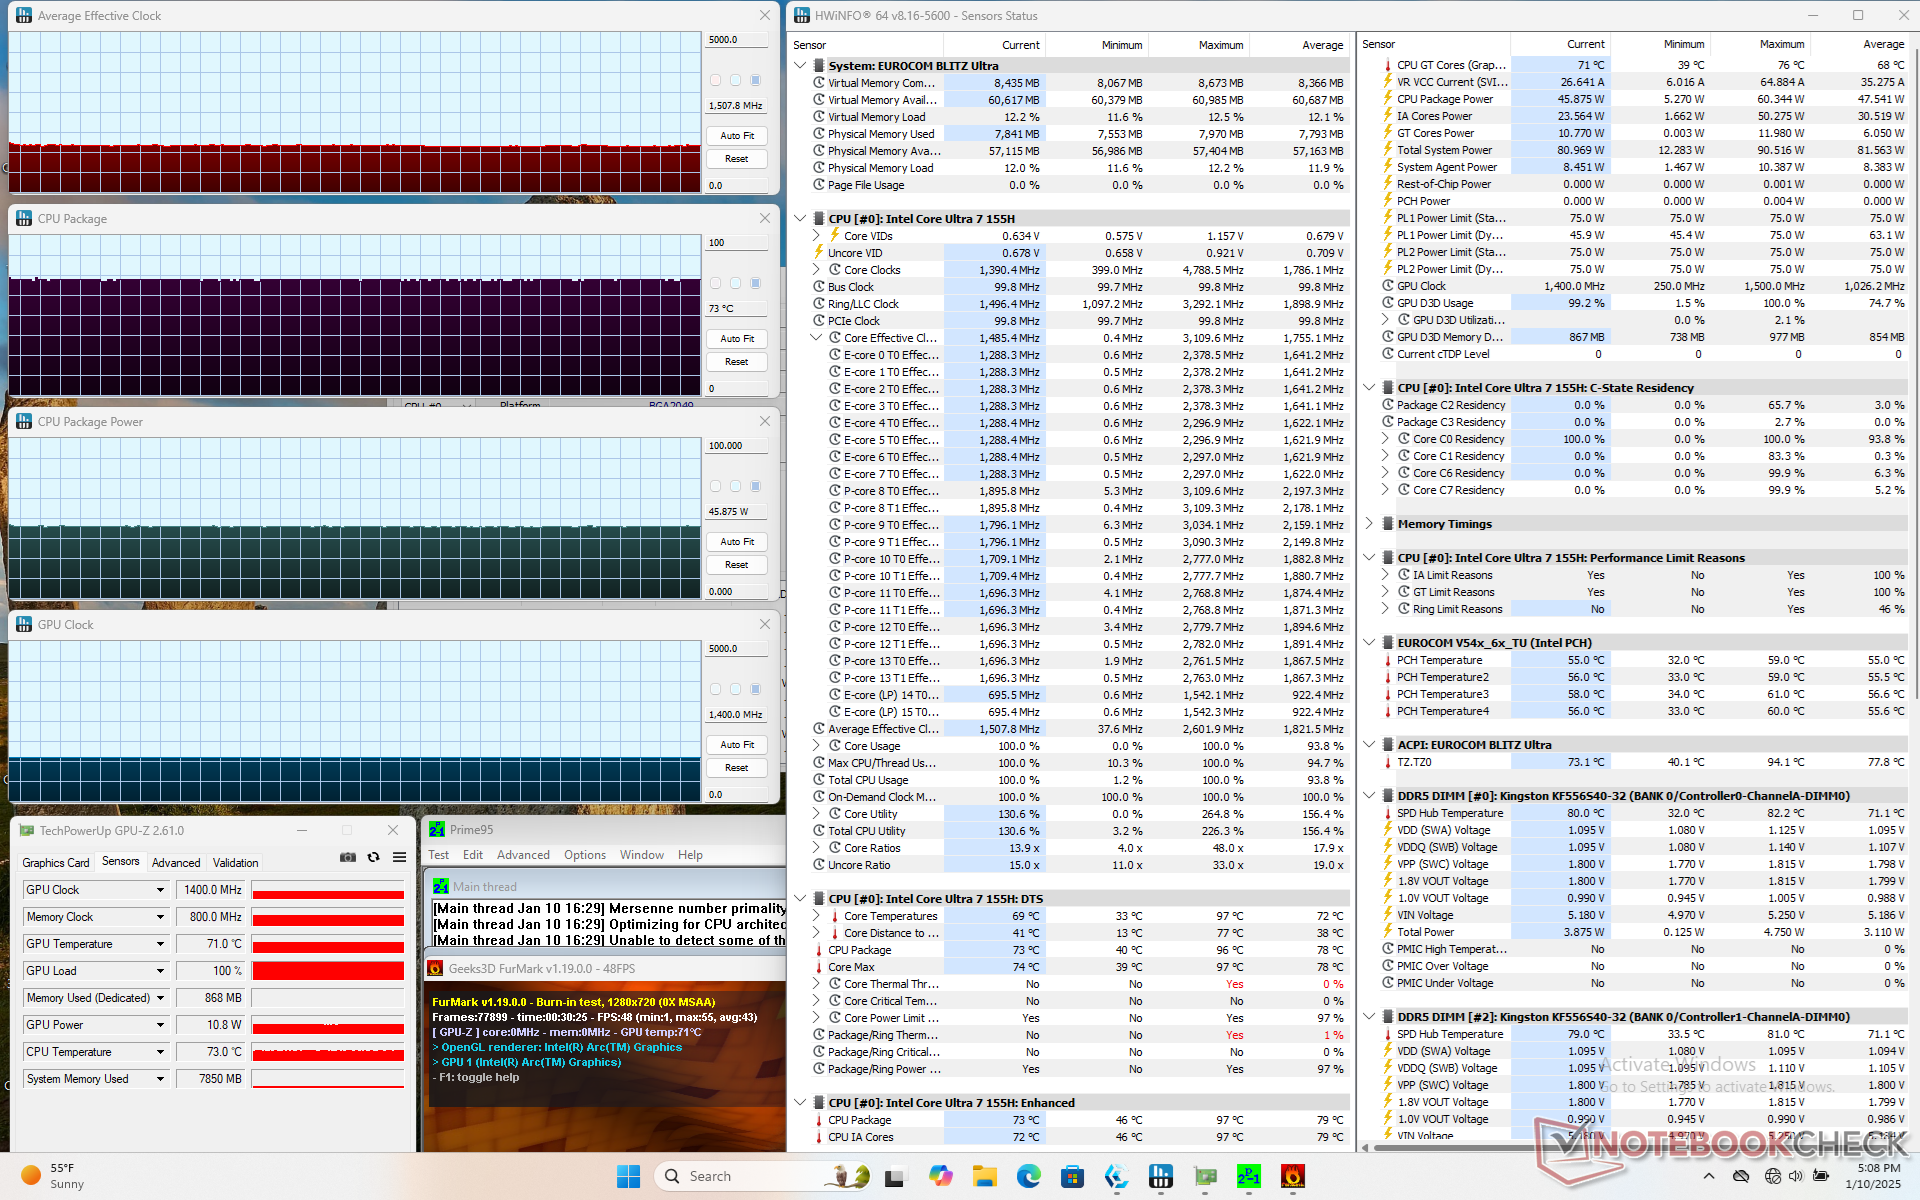1920x1200 pixels.
Task: Collapse the System: EUROCOM BLITZ Ultra group
Action: pos(800,66)
